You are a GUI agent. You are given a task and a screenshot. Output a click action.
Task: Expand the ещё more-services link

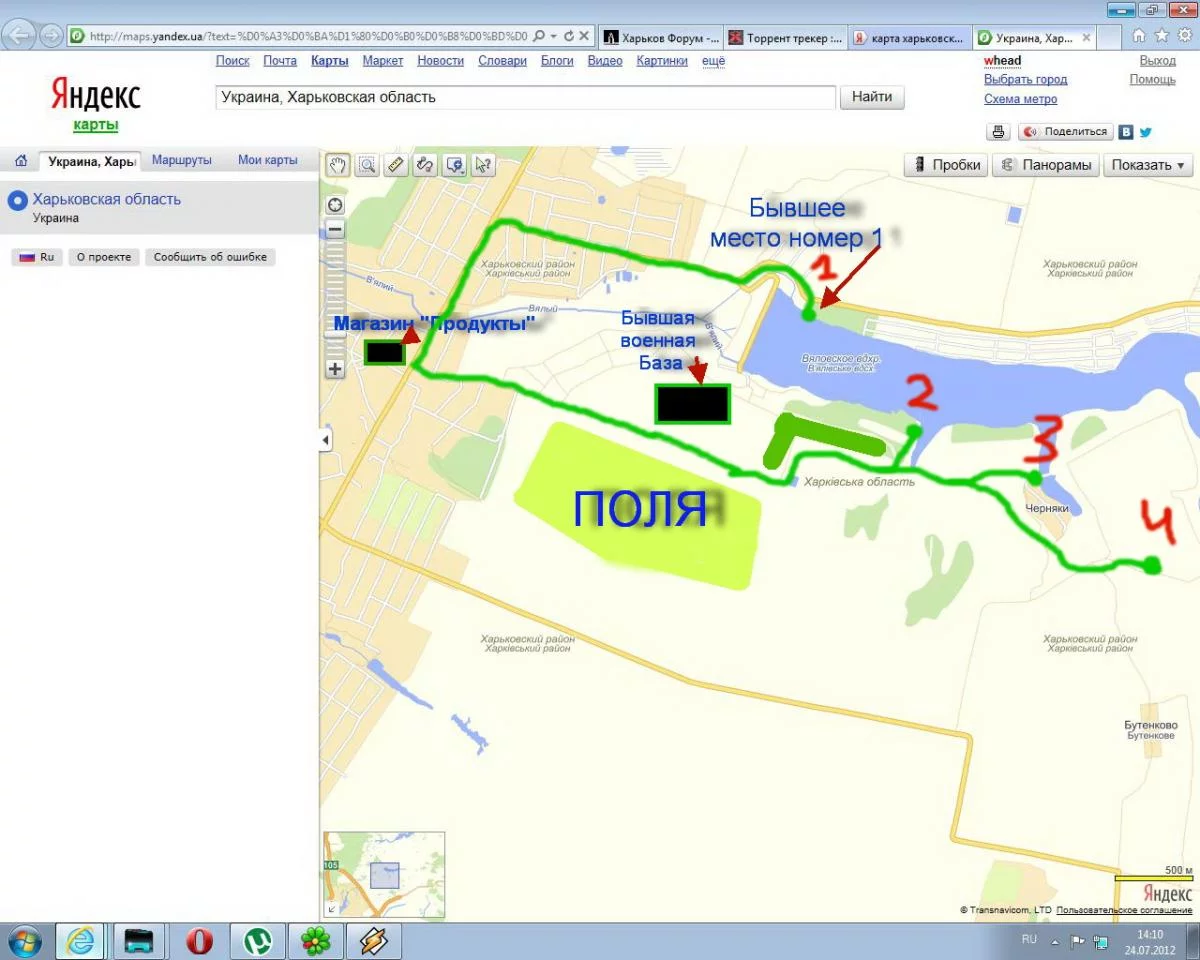point(713,61)
